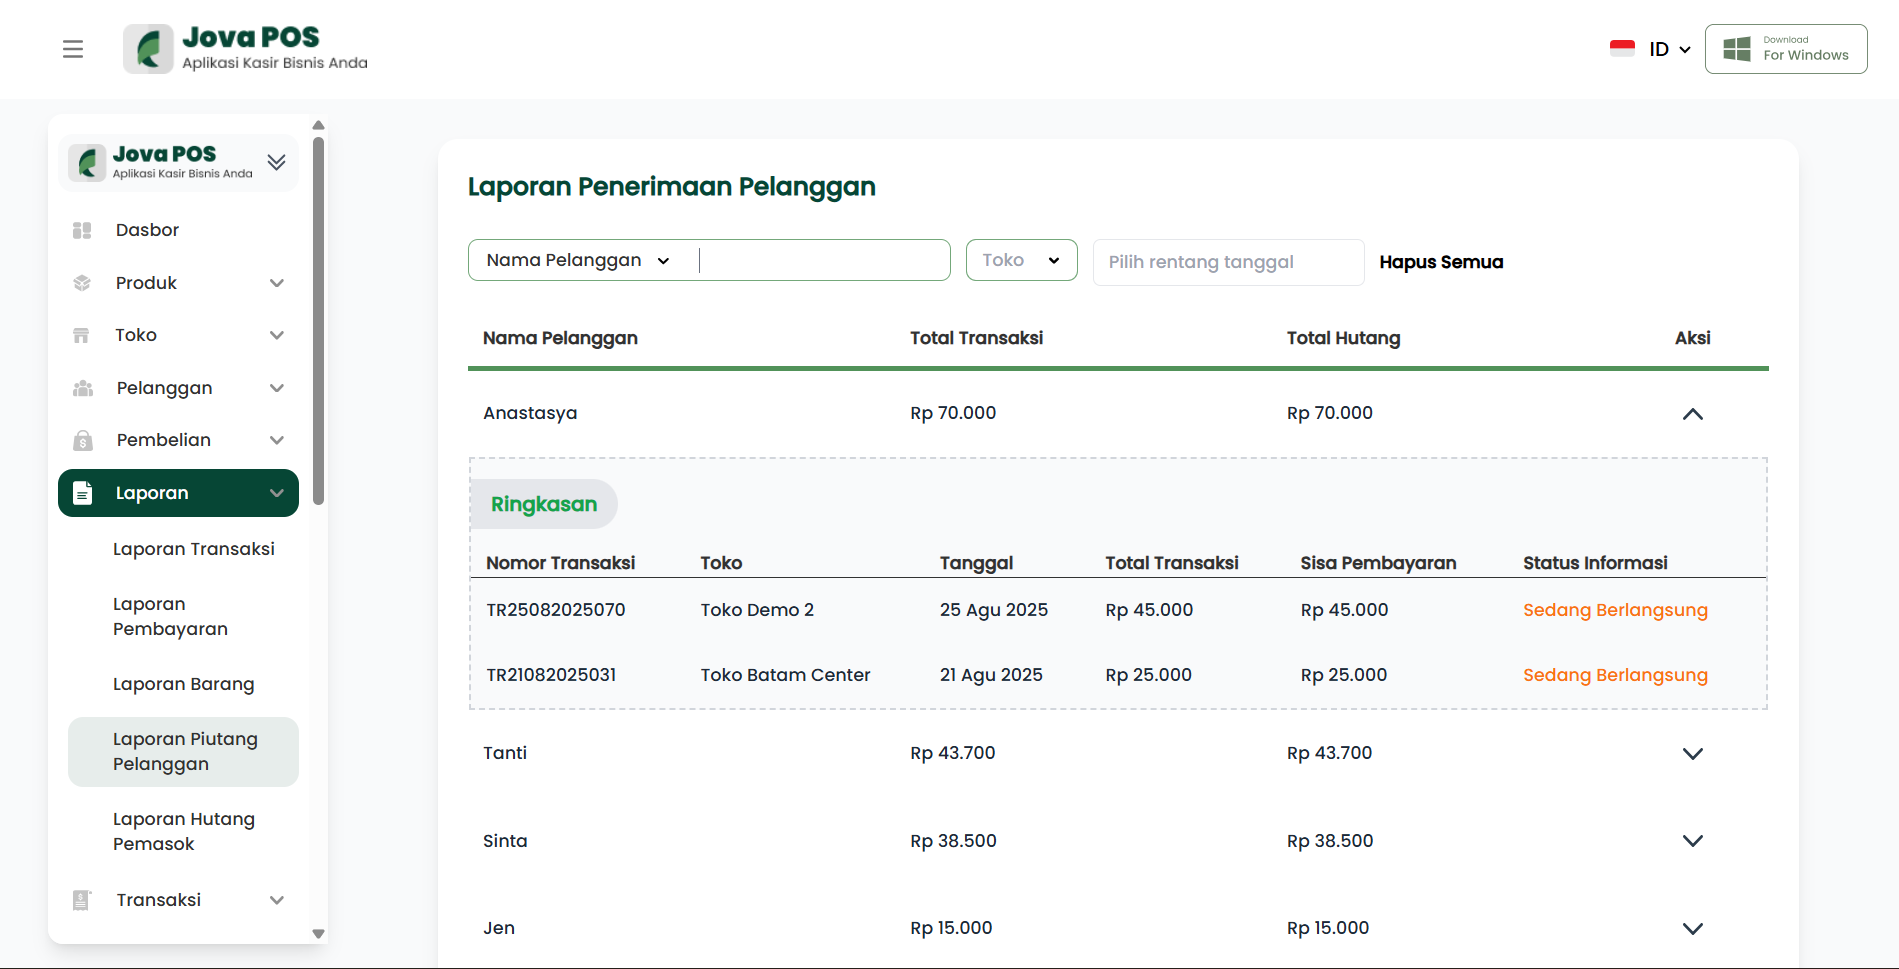Click the Pilih rentang tanggal date field
Image resolution: width=1899 pixels, height=969 pixels.
click(x=1227, y=262)
